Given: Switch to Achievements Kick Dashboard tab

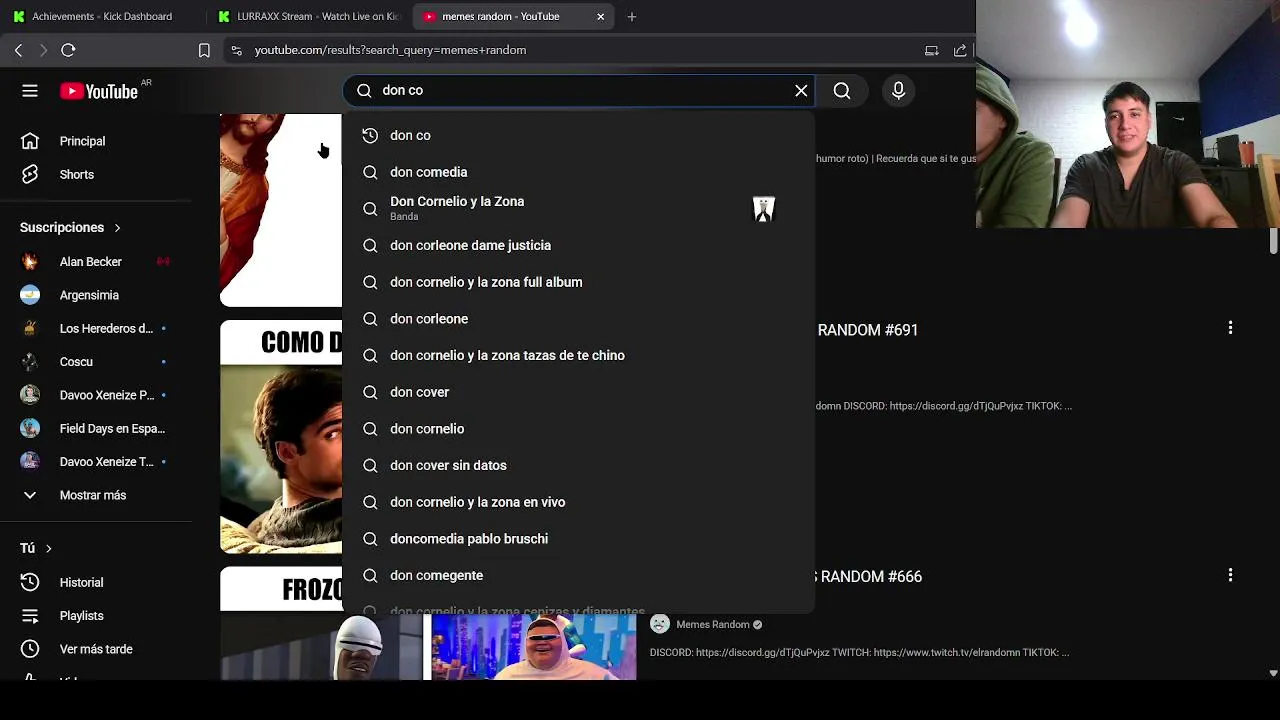Looking at the screenshot, I should point(101,16).
